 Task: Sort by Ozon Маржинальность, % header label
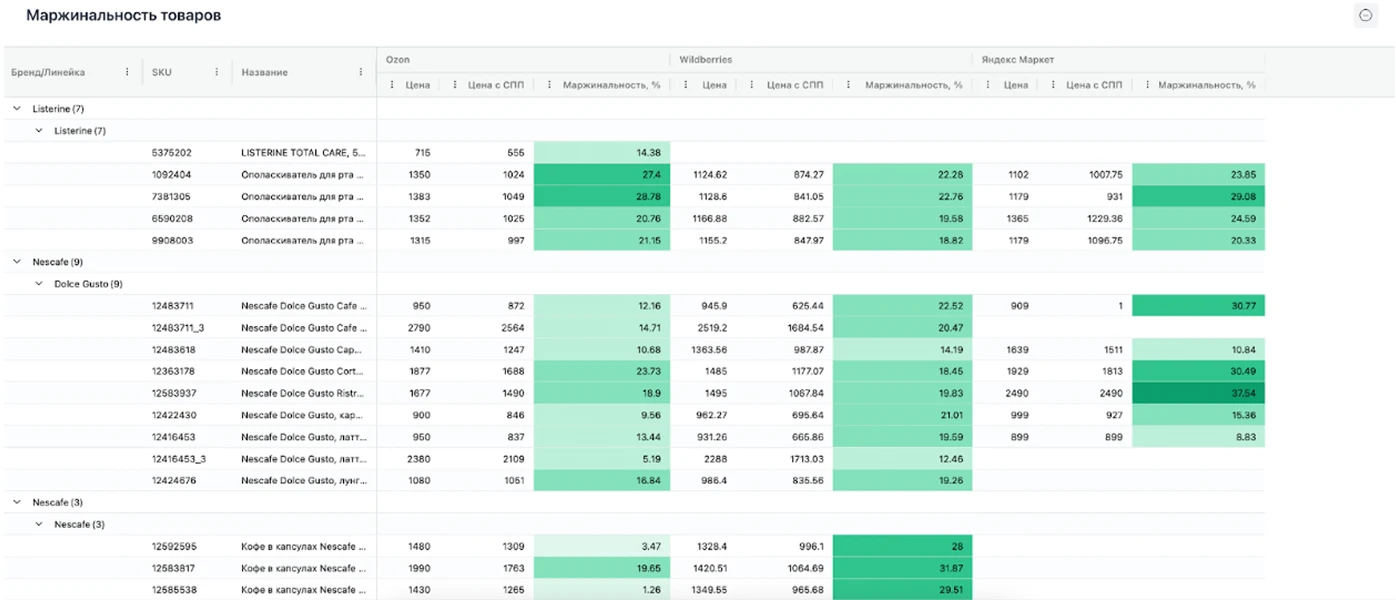coord(611,85)
